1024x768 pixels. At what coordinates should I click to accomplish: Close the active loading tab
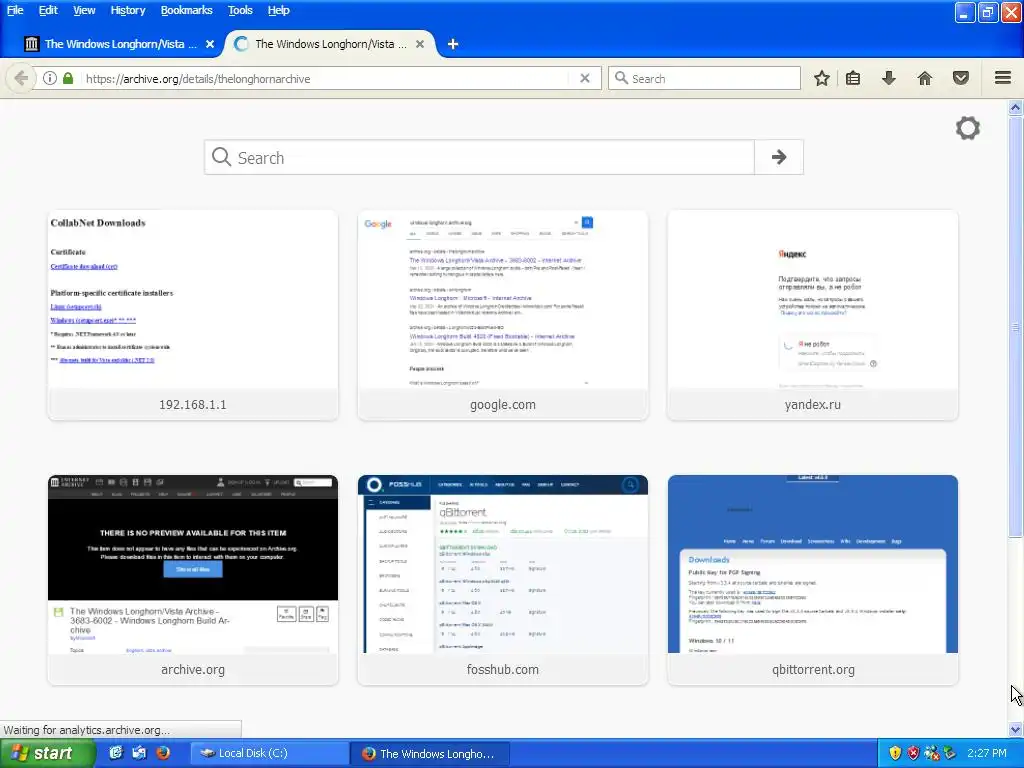tap(420, 44)
